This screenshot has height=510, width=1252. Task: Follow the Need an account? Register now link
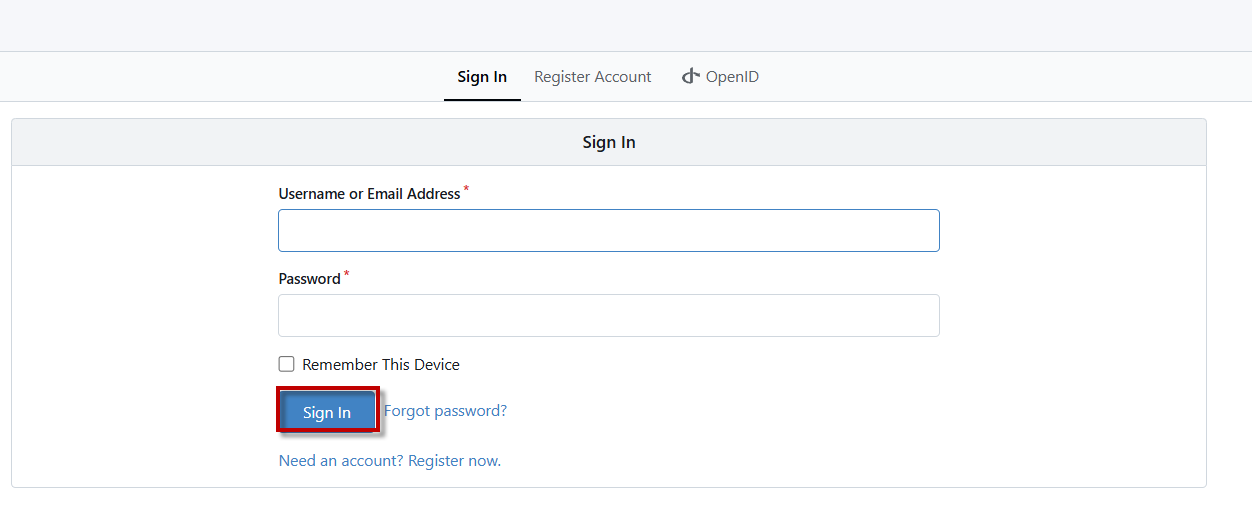coord(389,461)
